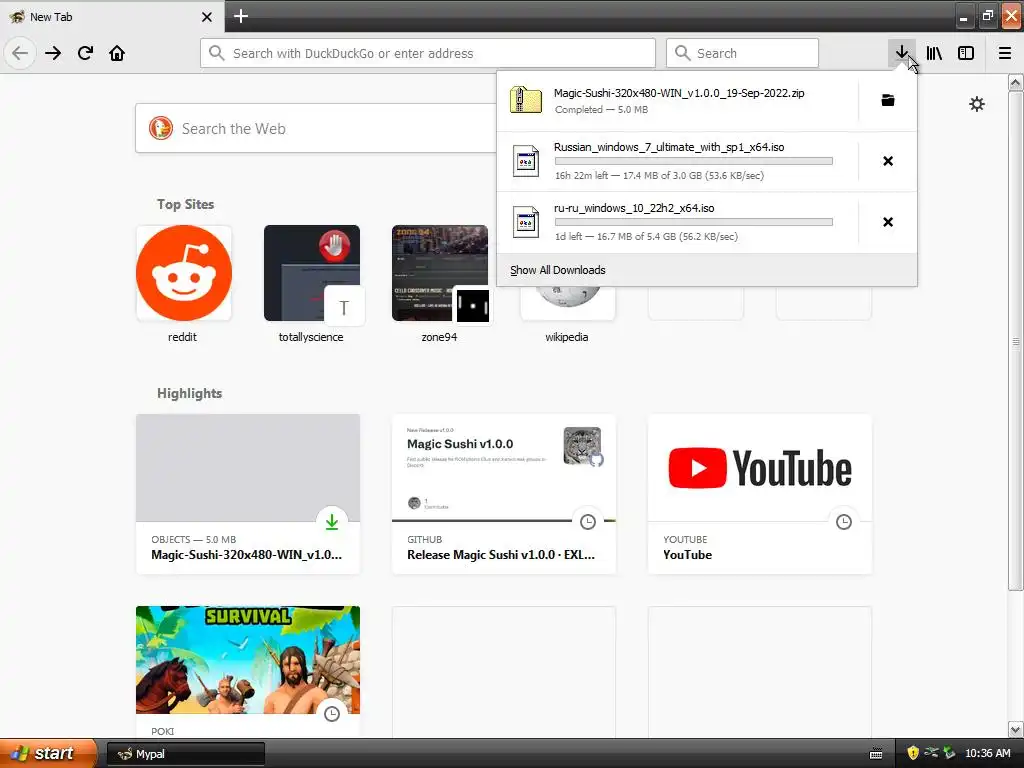Screen dimensions: 1024x768
Task: Focus the DuckDuckGo address bar
Action: (428, 53)
